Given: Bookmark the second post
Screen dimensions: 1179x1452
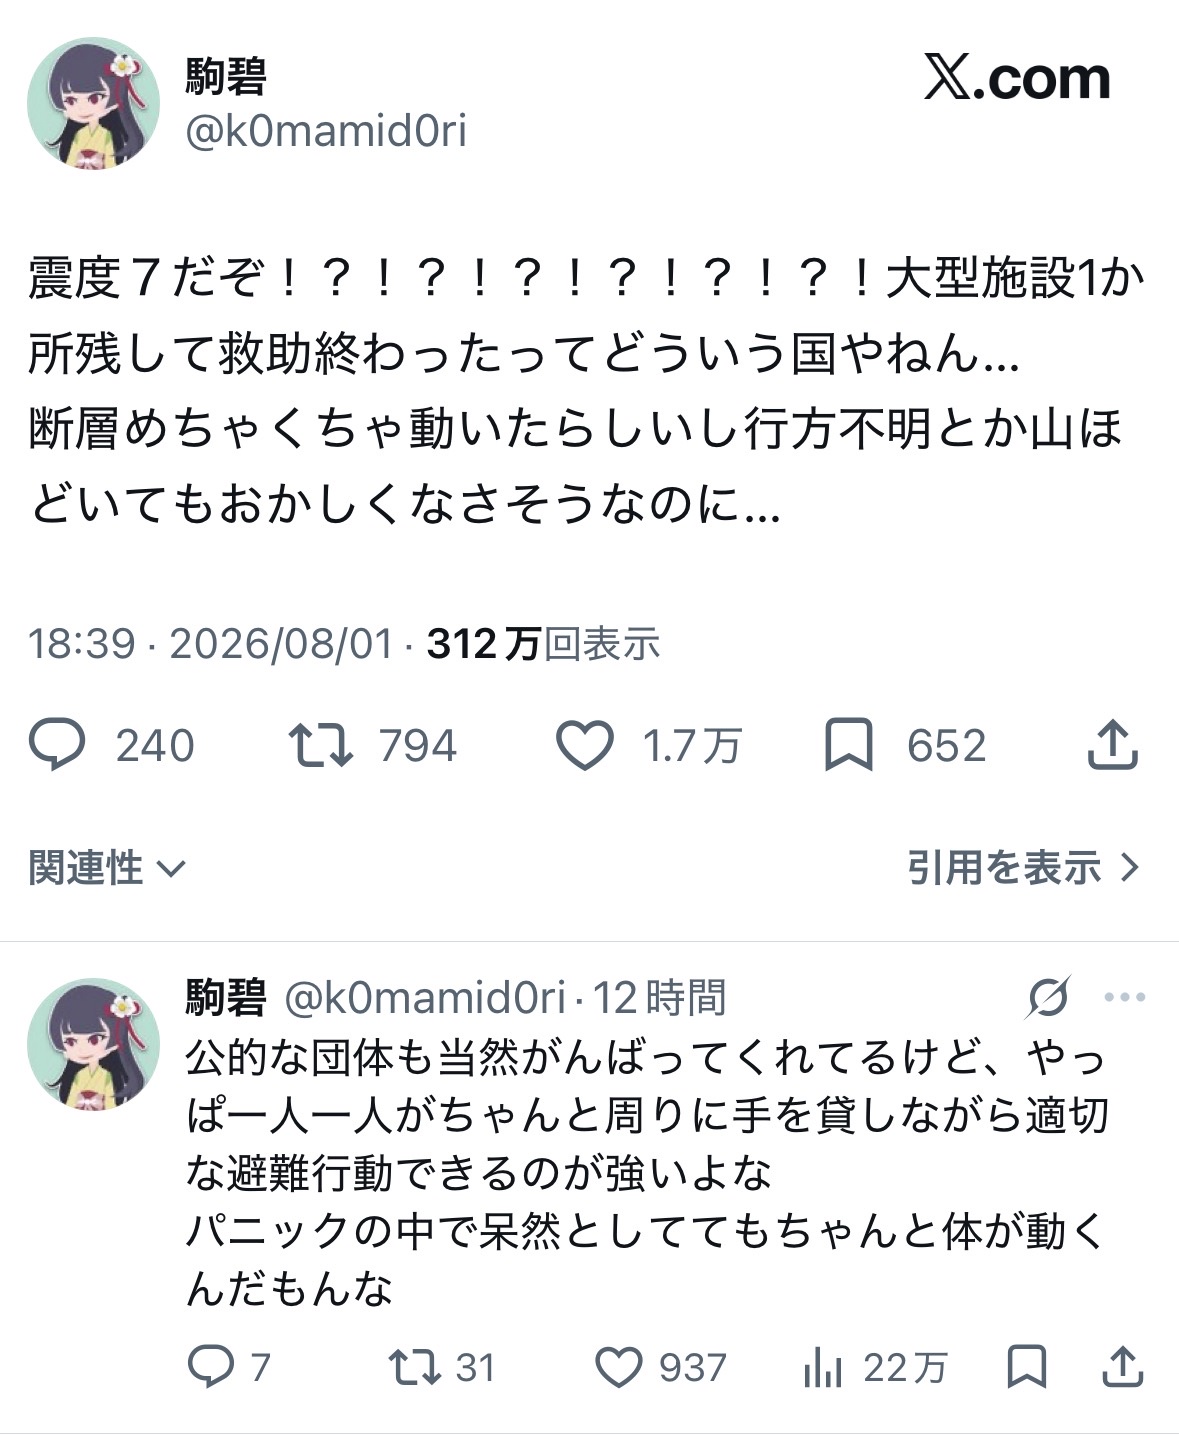Looking at the screenshot, I should tap(1026, 1367).
